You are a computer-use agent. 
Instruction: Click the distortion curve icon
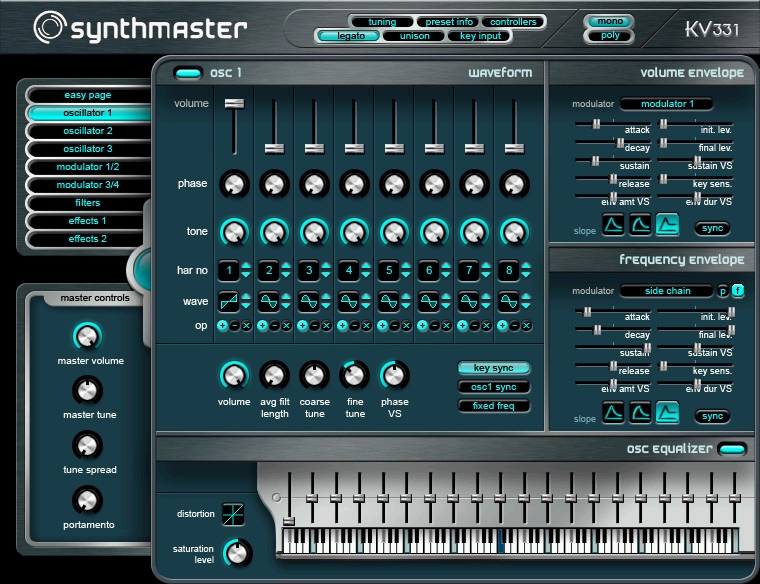pyautogui.click(x=233, y=514)
